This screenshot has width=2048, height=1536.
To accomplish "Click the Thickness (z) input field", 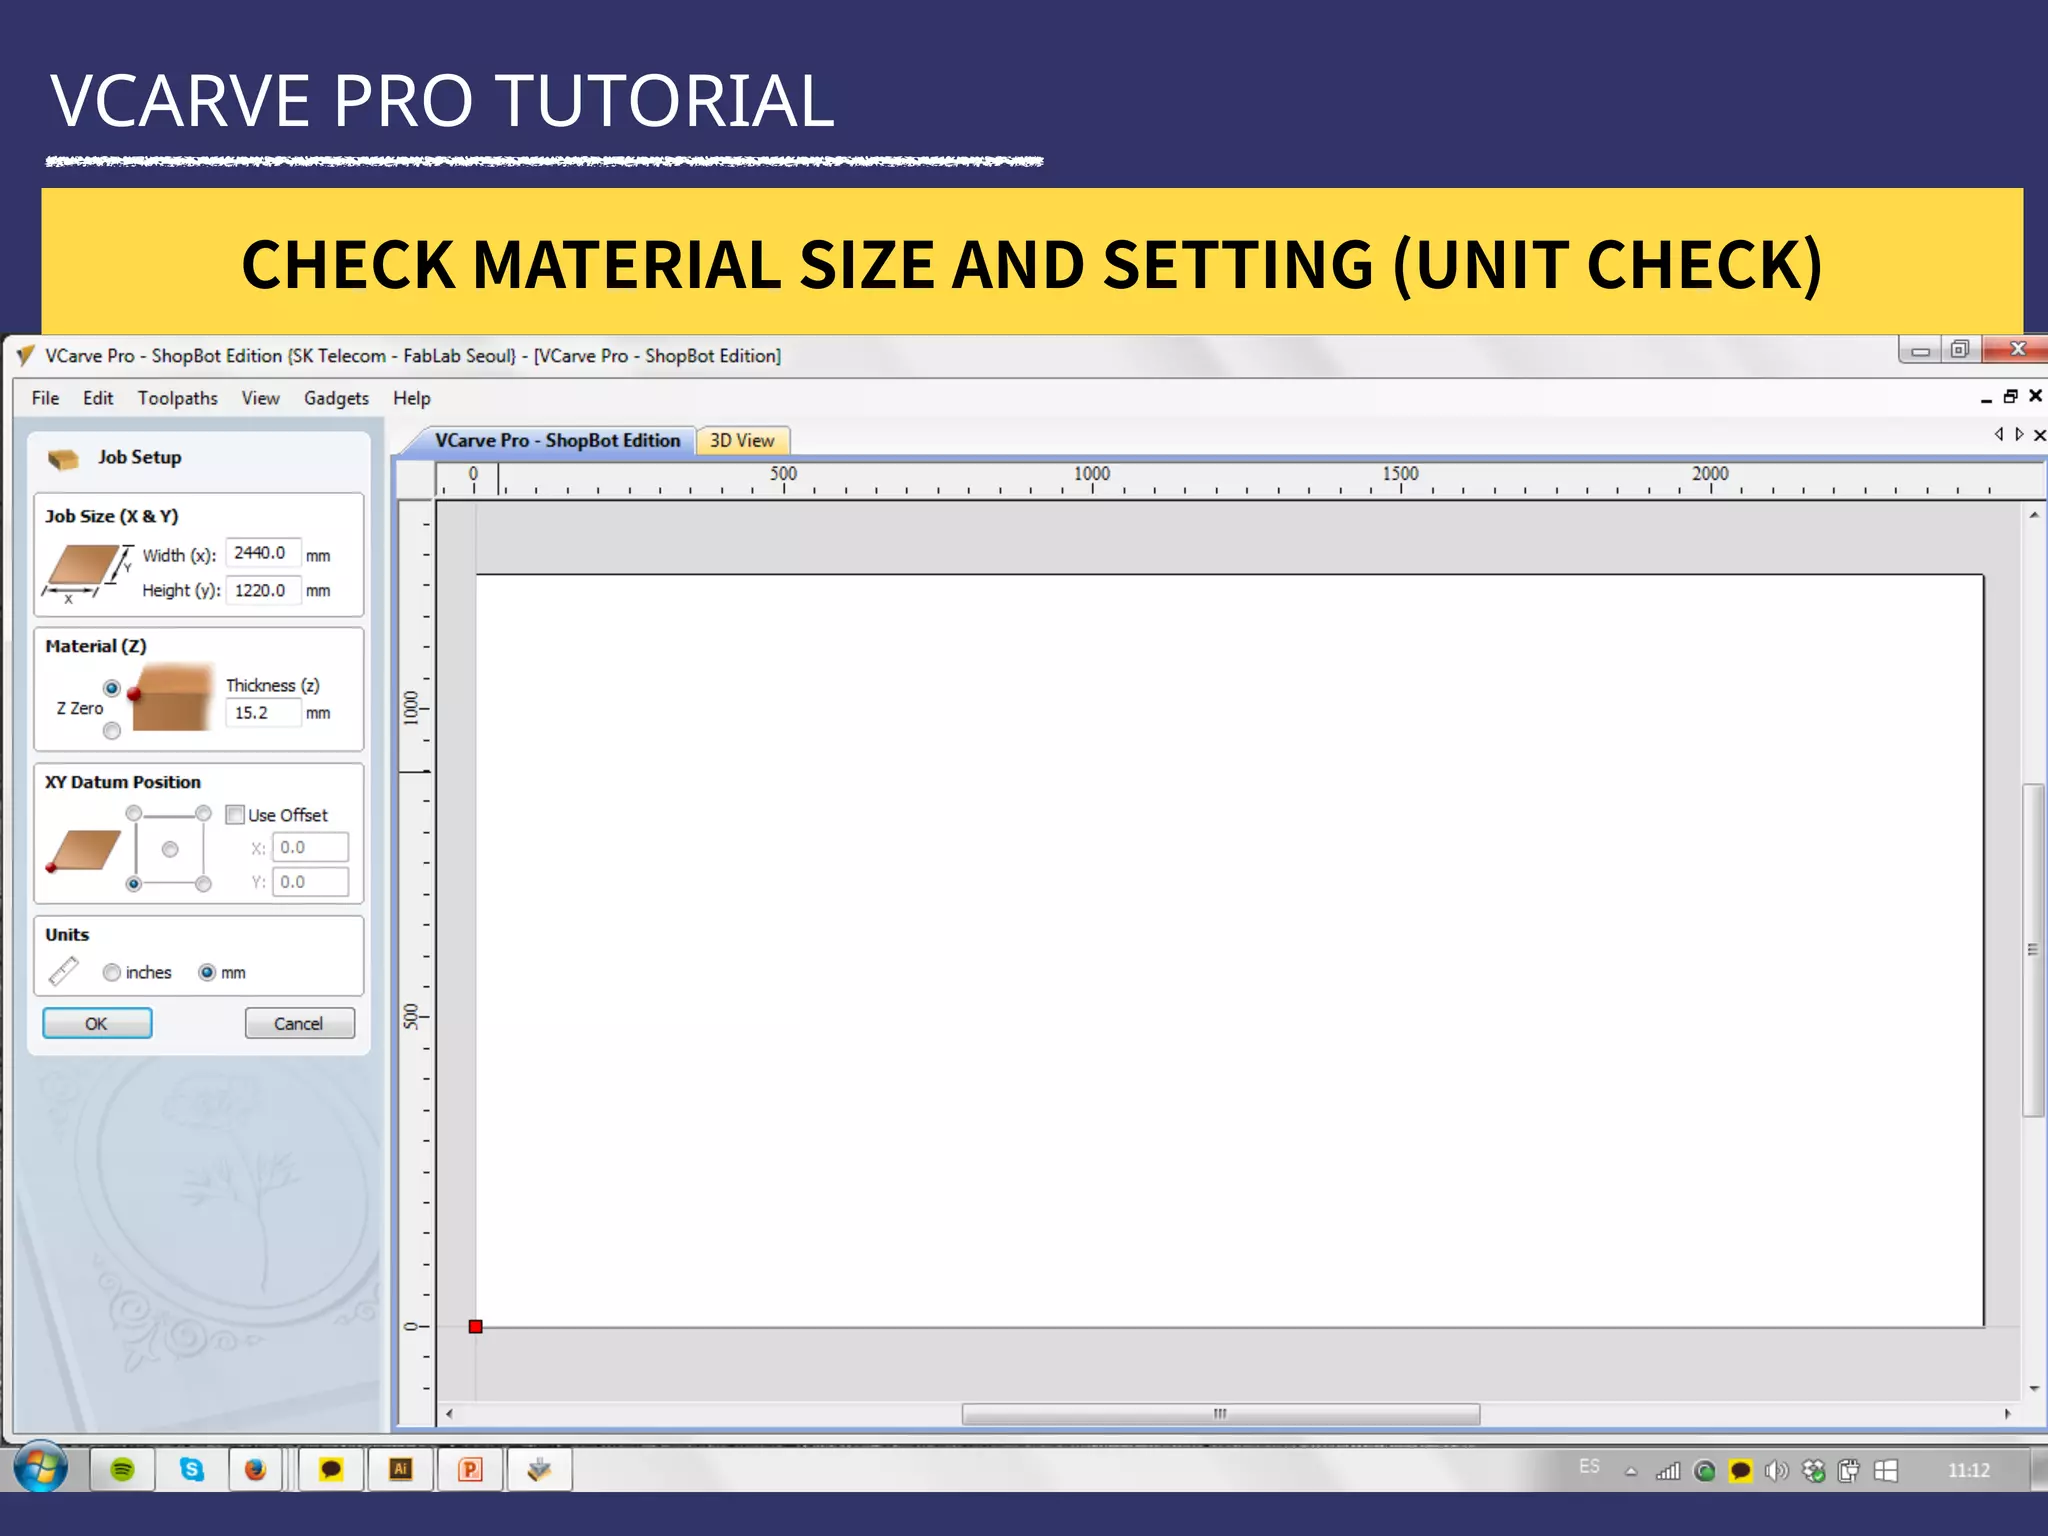I will tap(263, 713).
